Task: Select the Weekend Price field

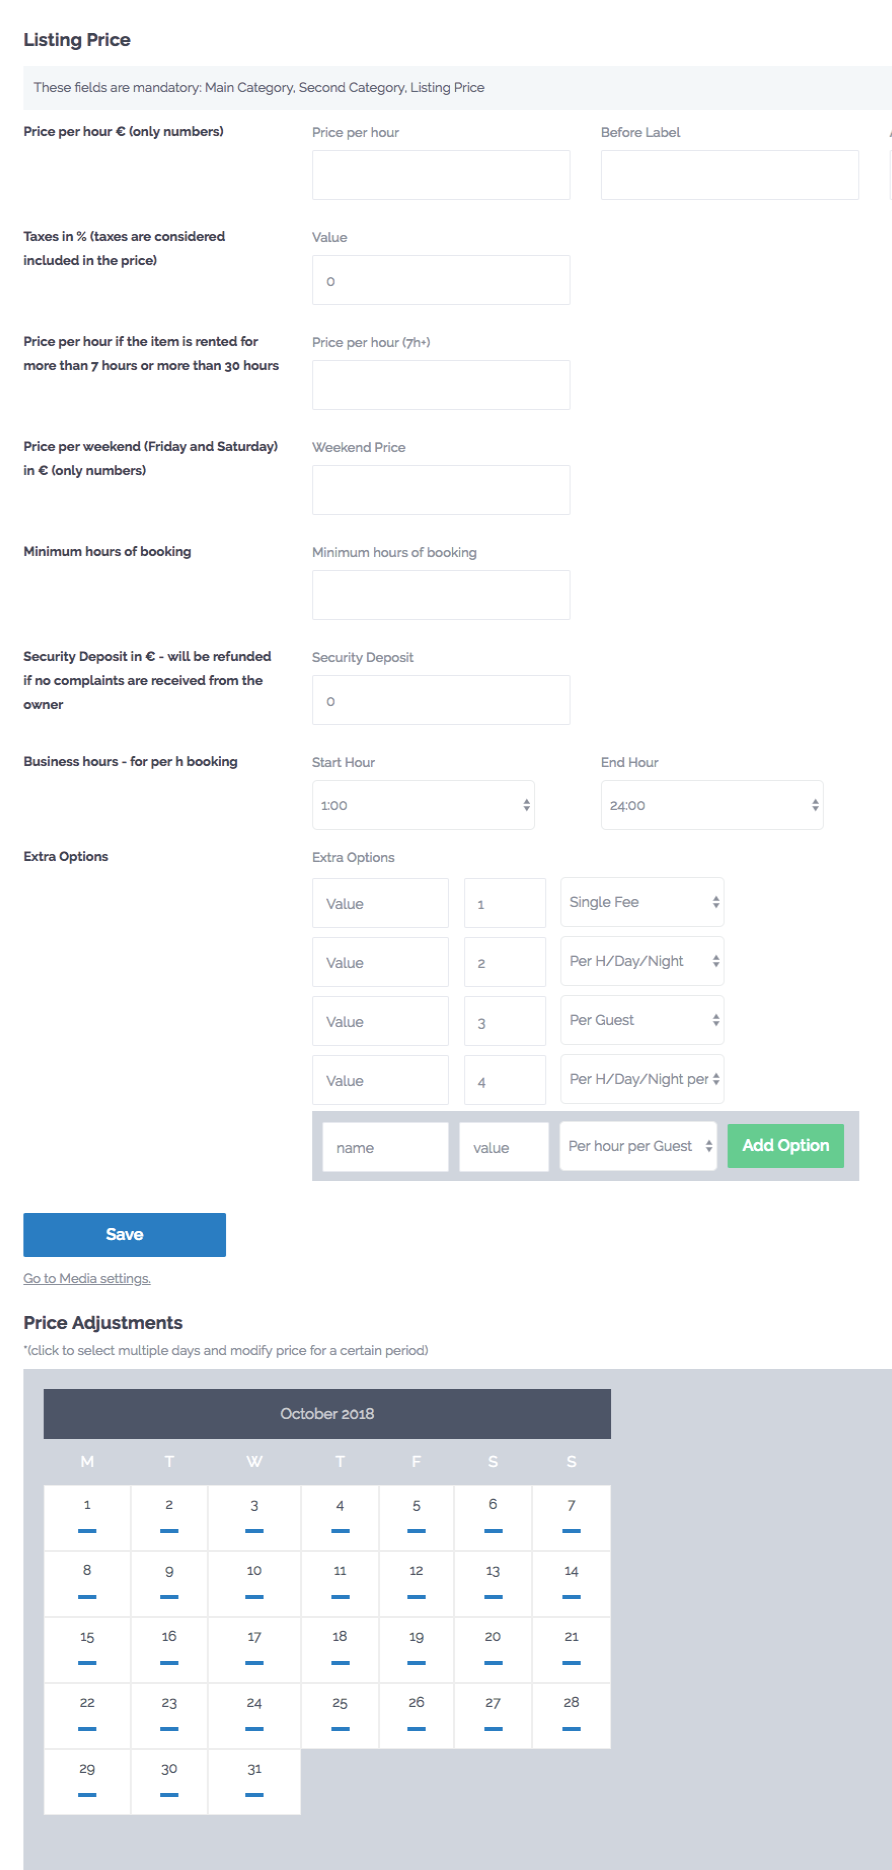Action: (x=441, y=490)
